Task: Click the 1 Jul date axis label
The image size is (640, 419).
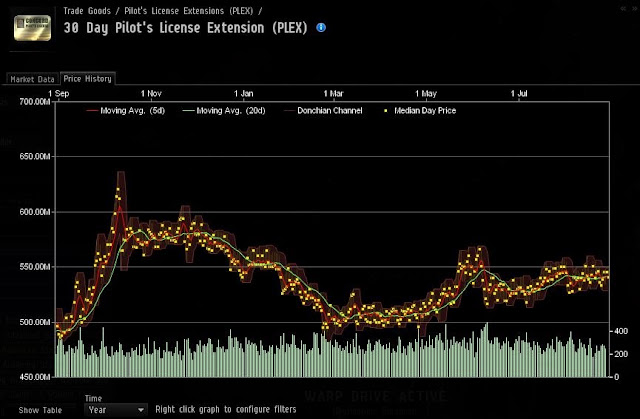Action: pos(519,93)
